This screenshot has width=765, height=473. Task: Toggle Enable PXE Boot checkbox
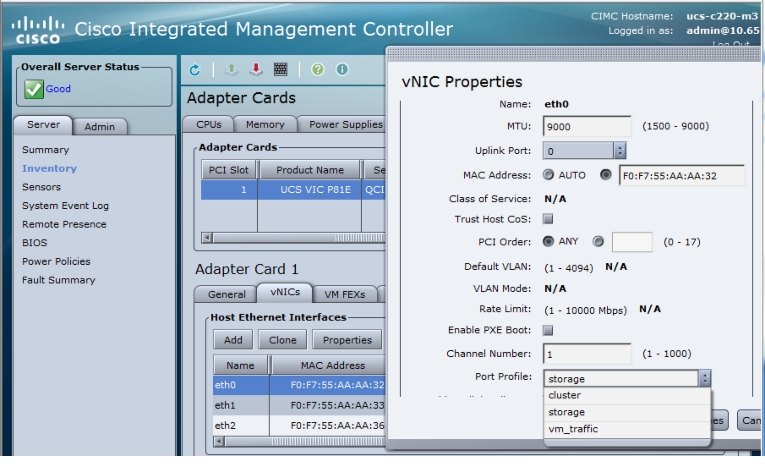point(548,330)
